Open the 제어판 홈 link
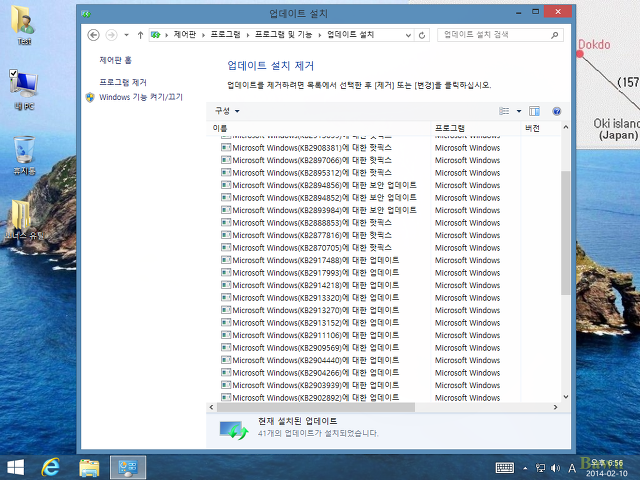640x480 pixels. click(x=116, y=60)
